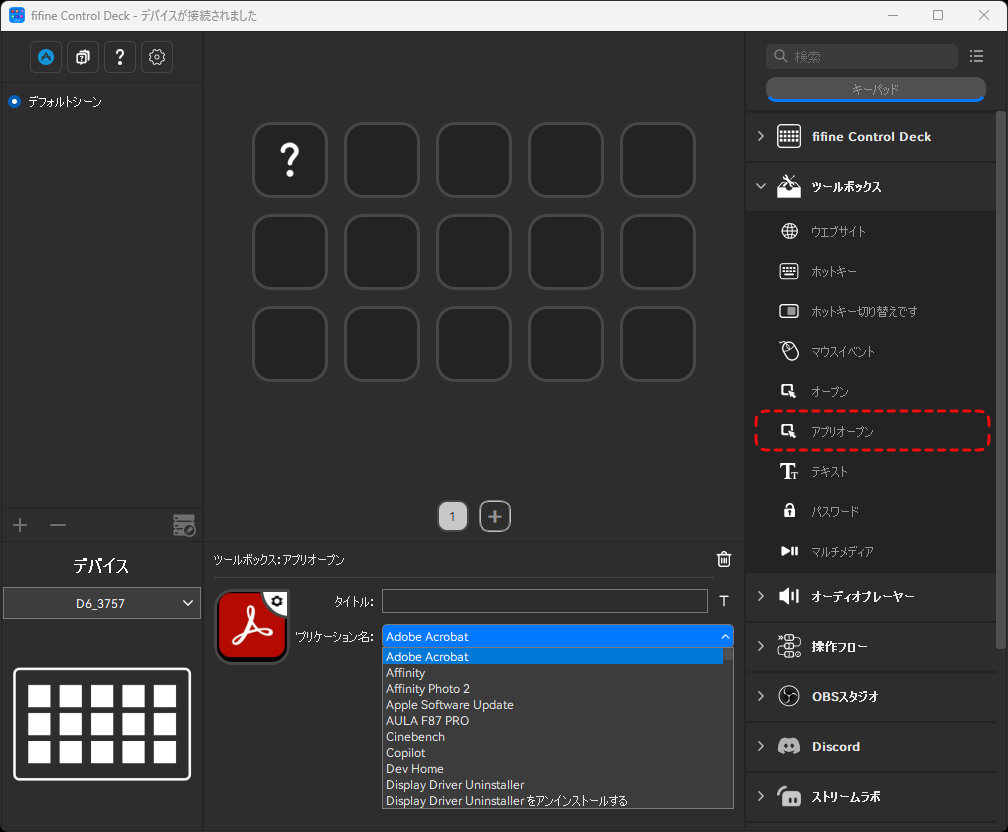Image resolution: width=1008 pixels, height=832 pixels.
Task: Toggle the list view icon beside search
Action: 977,56
